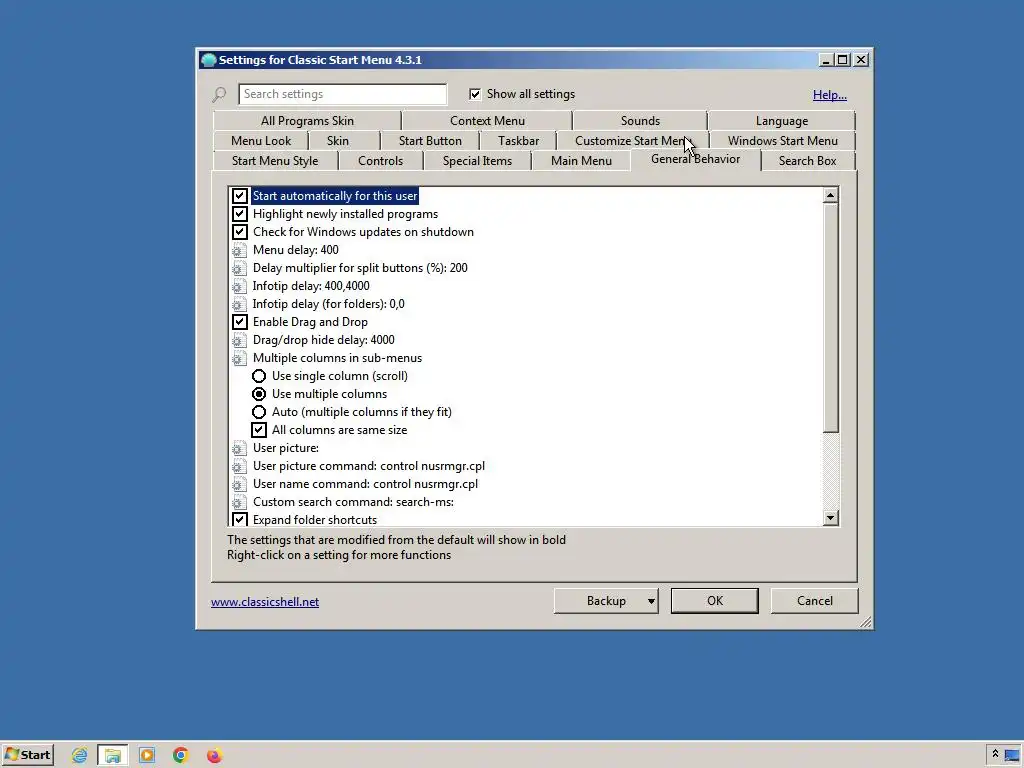Open the Sounds tab
The height and width of the screenshot is (768, 1024).
pos(640,121)
